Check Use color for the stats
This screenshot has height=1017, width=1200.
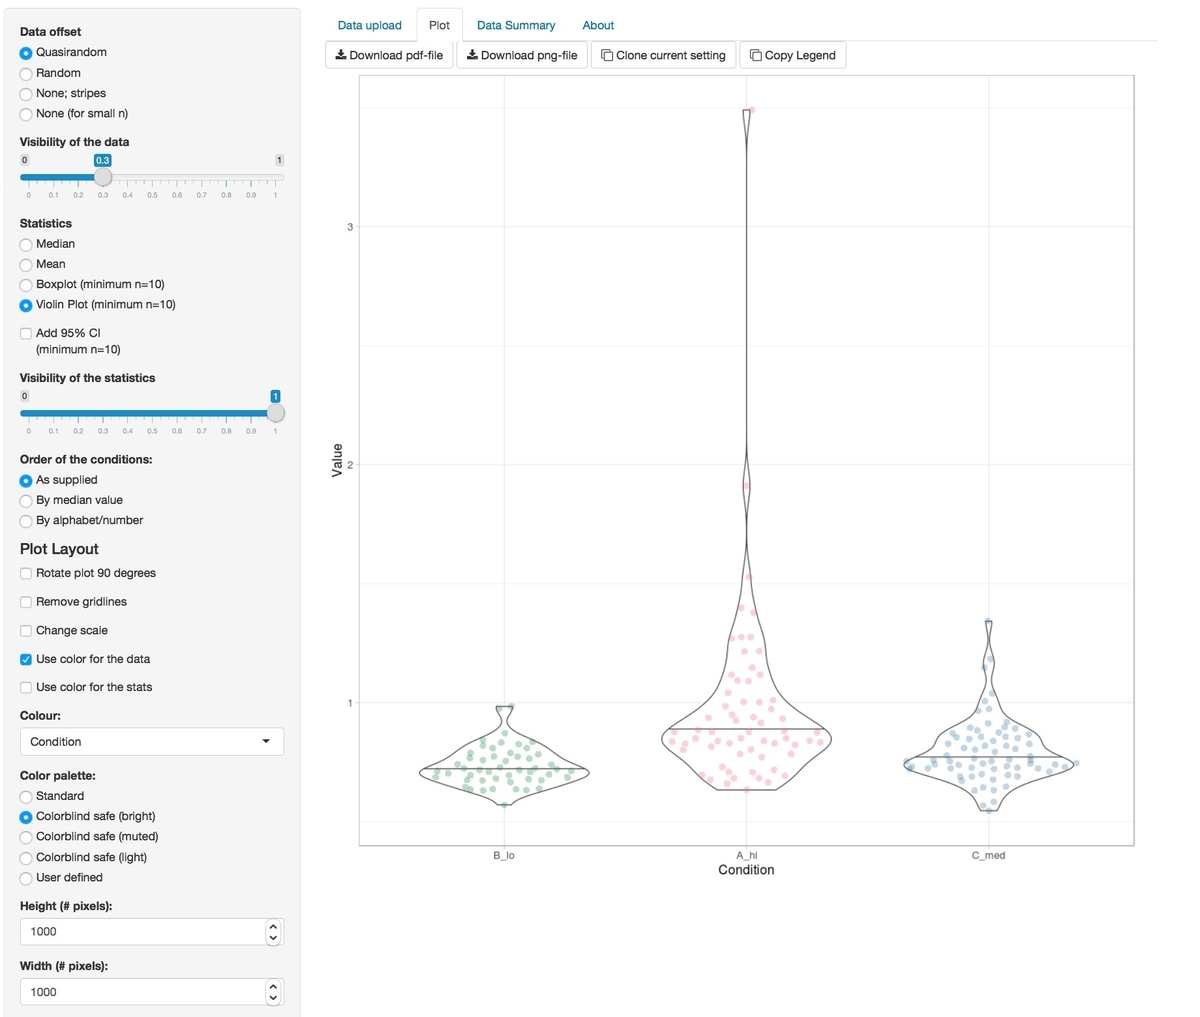[26, 688]
